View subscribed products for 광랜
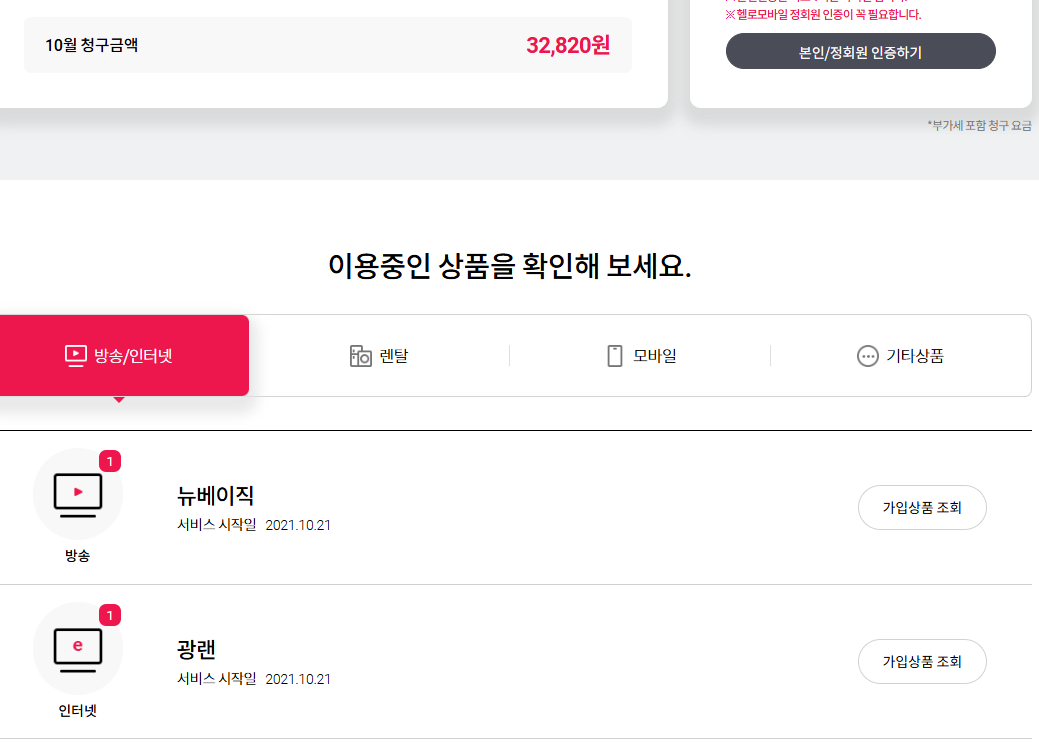 (x=922, y=662)
